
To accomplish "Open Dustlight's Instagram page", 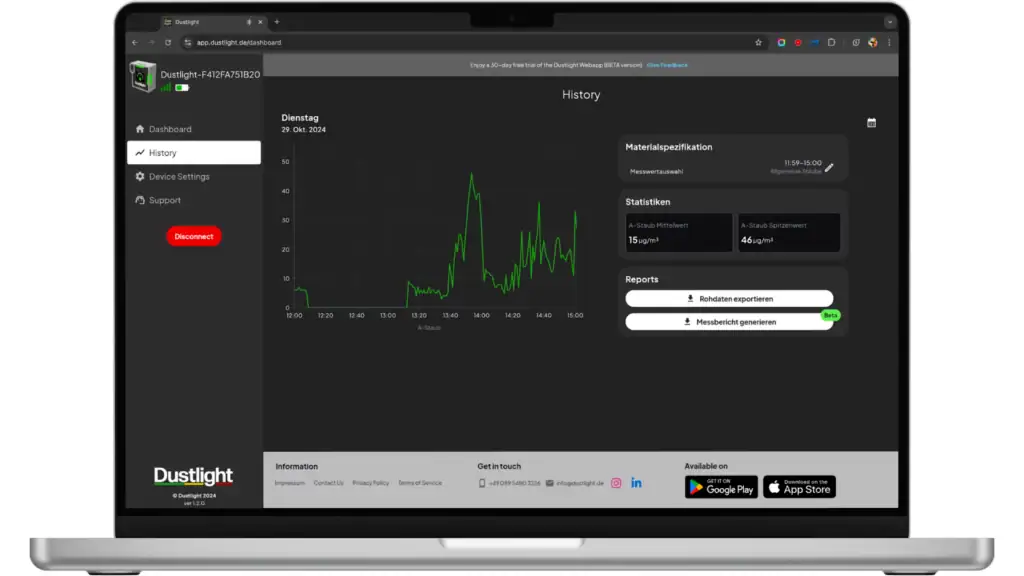I will 616,483.
